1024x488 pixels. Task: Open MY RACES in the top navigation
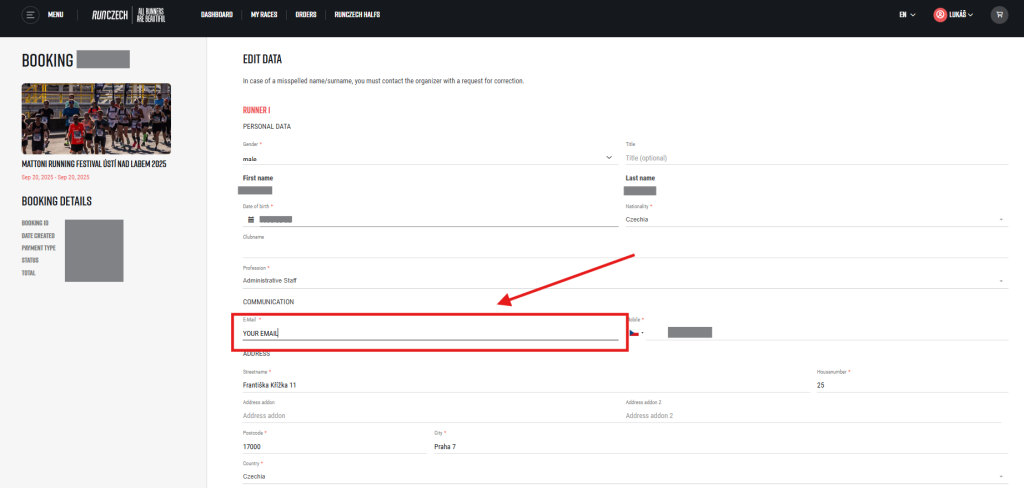(x=264, y=14)
